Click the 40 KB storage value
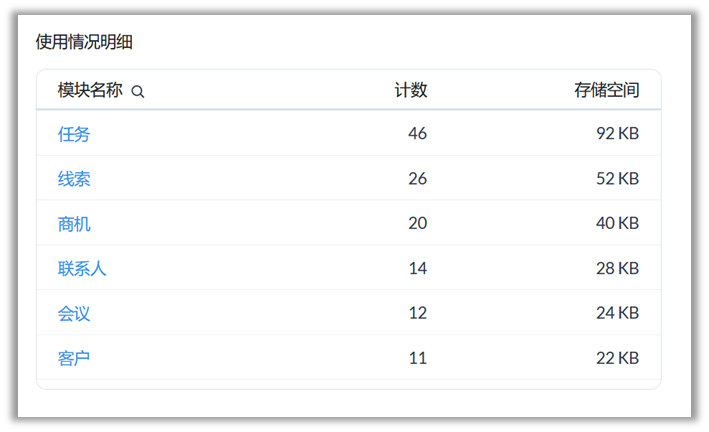The height and width of the screenshot is (432, 709). pyautogui.click(x=617, y=224)
